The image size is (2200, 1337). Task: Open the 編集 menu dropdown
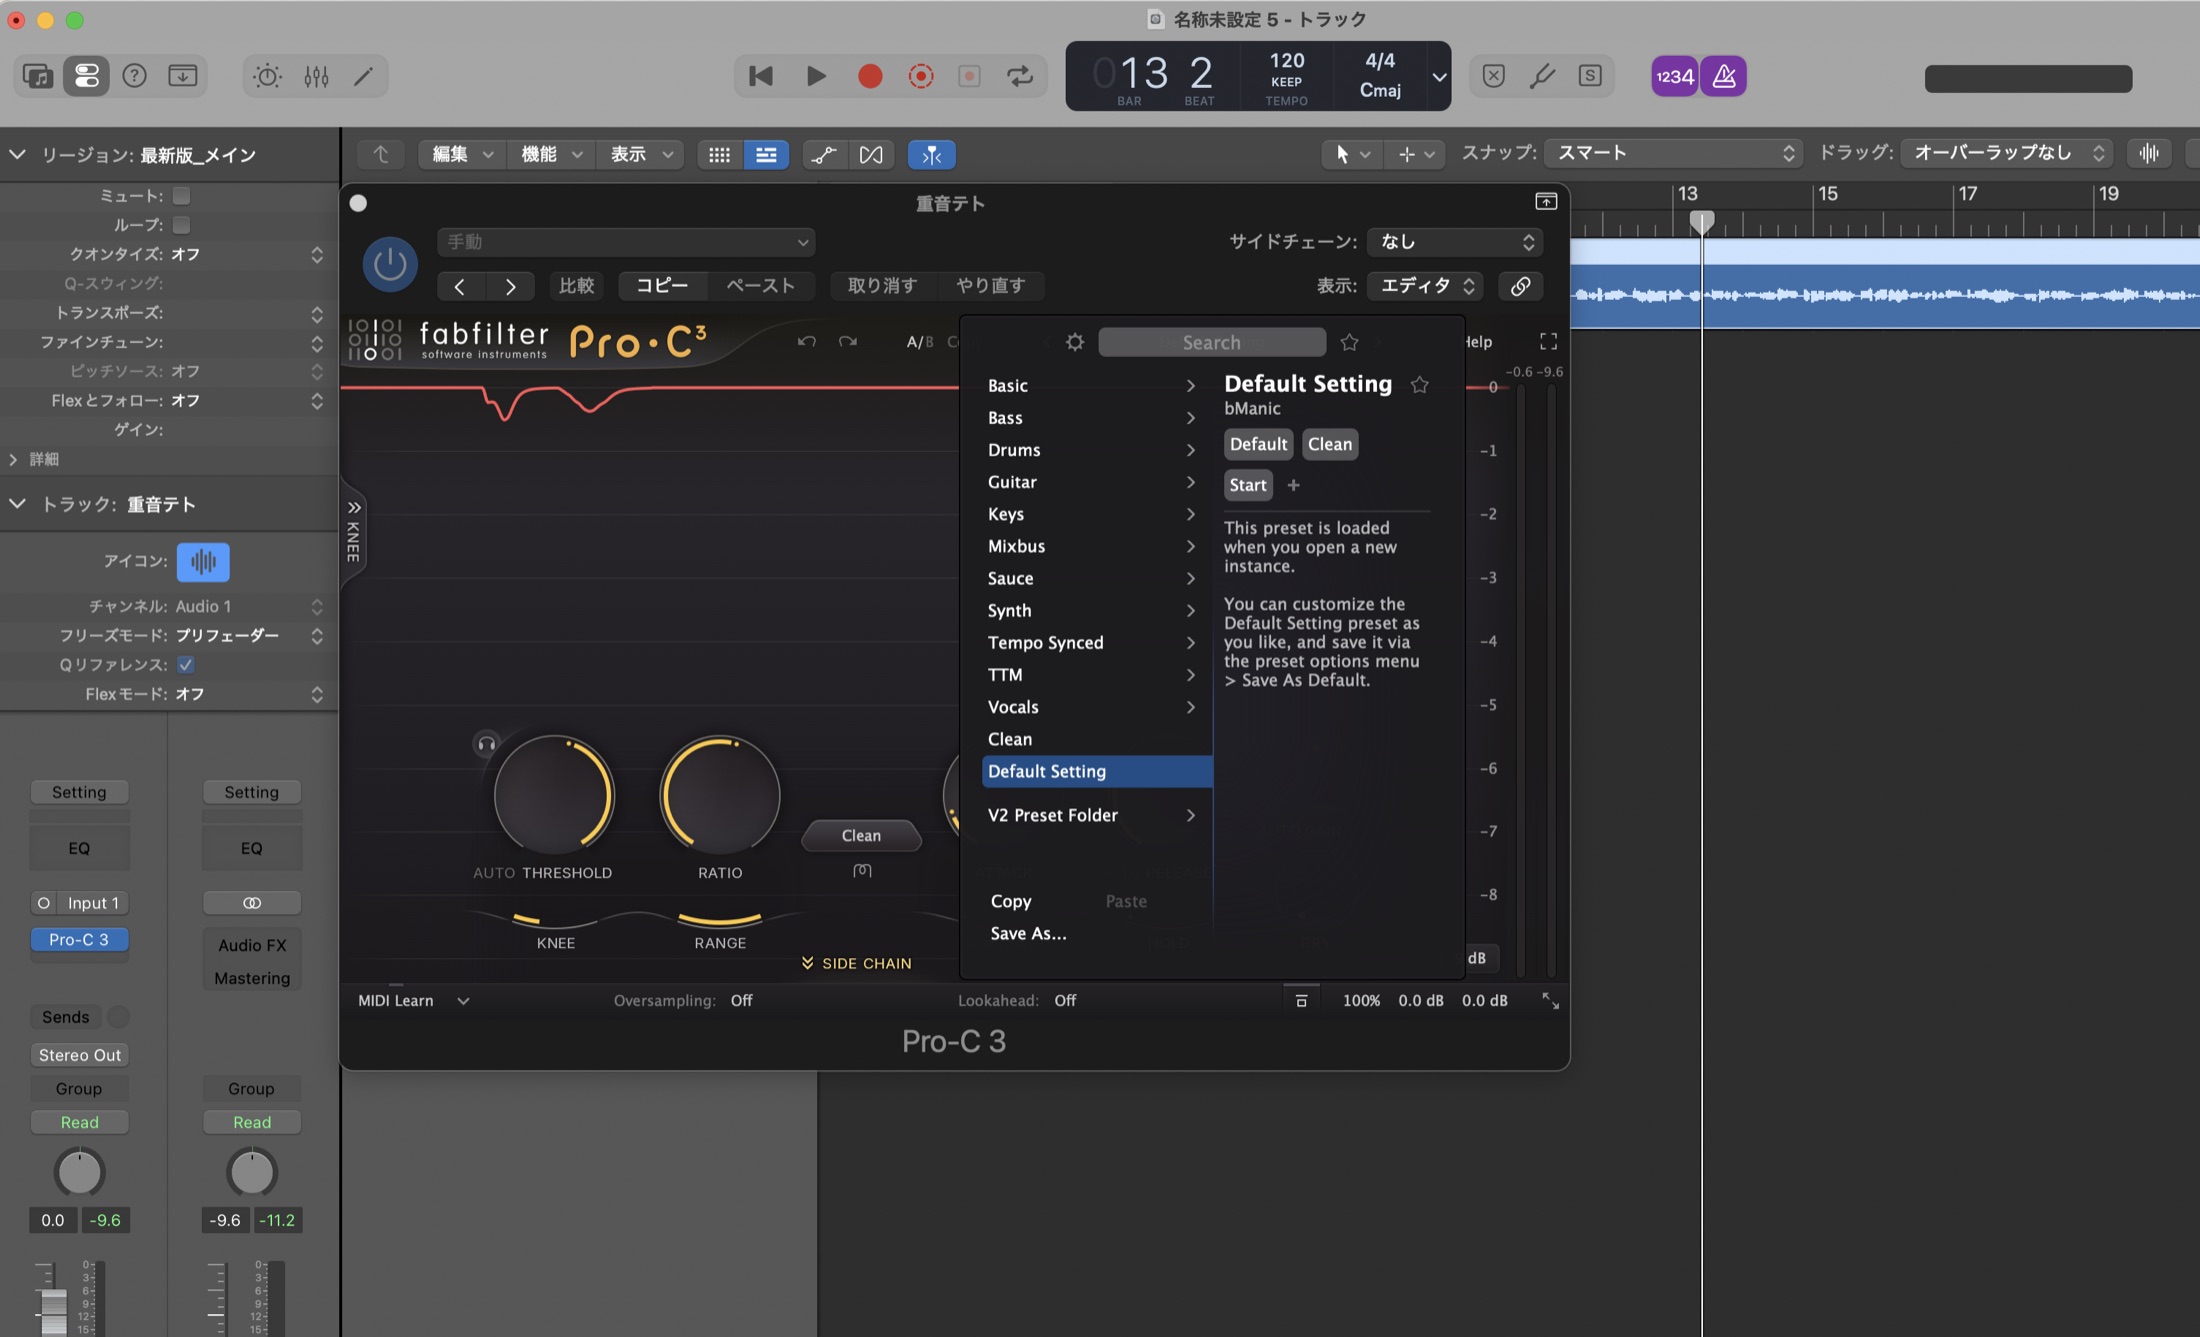tap(462, 154)
